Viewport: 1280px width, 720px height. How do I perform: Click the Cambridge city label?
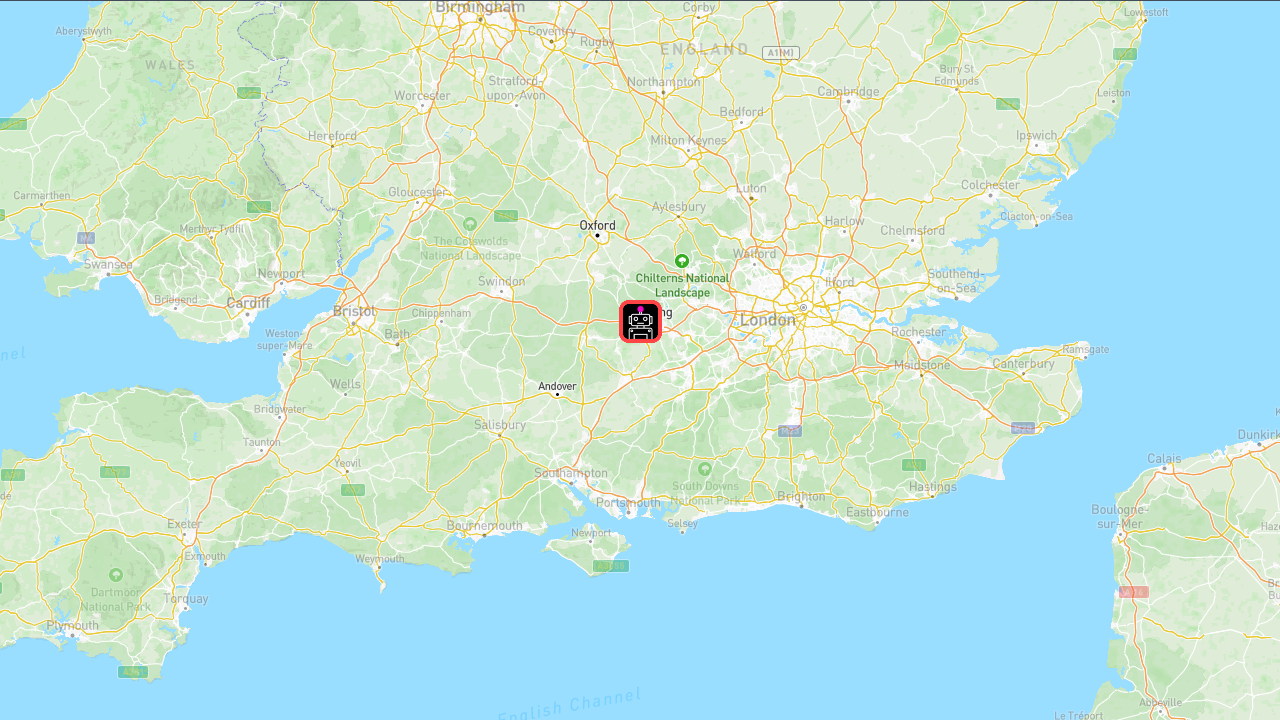tap(848, 91)
